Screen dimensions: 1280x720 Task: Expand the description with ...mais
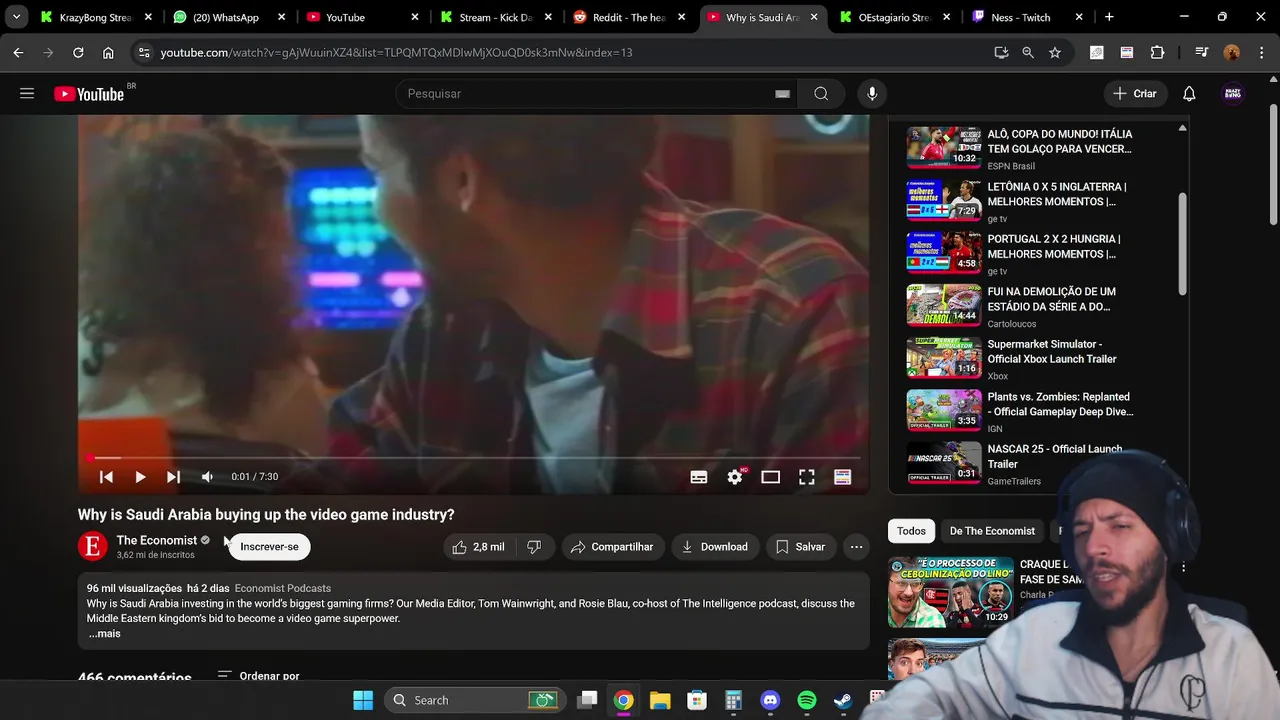pos(104,634)
